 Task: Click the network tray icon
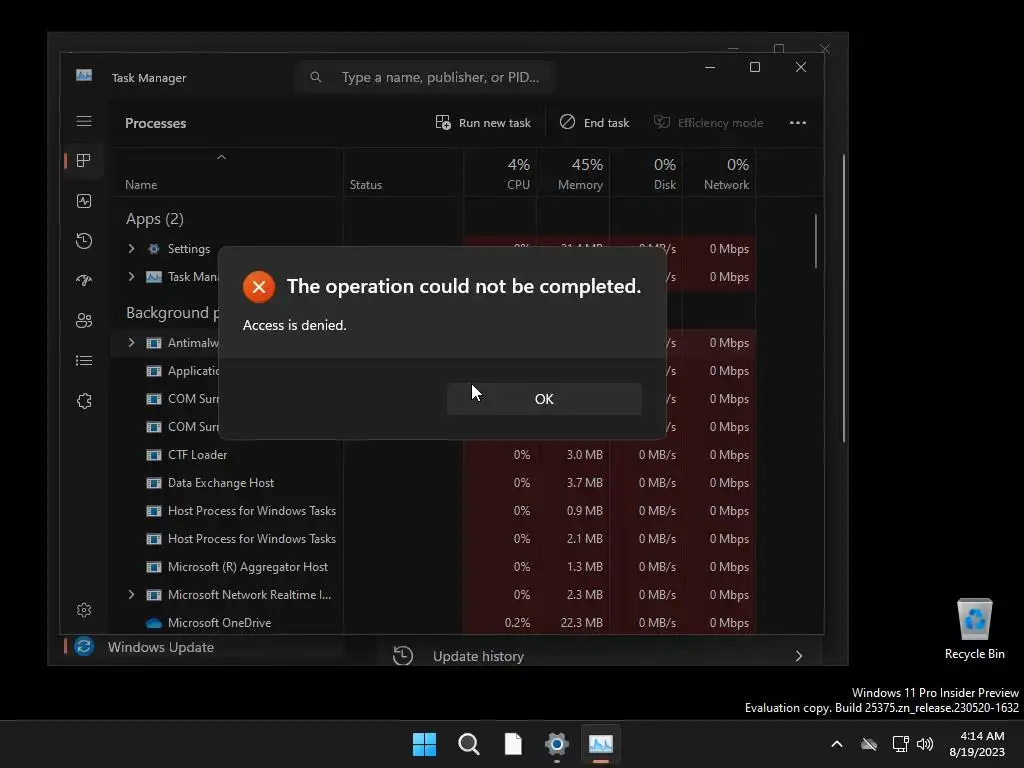tap(901, 744)
